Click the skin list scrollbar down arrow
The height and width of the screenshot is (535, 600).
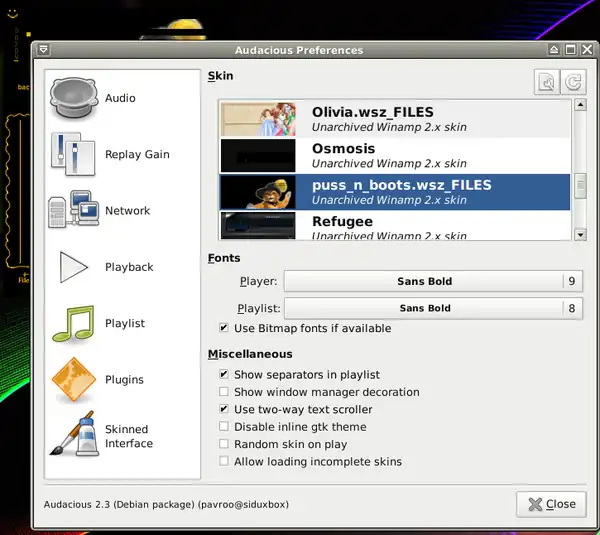tap(580, 235)
